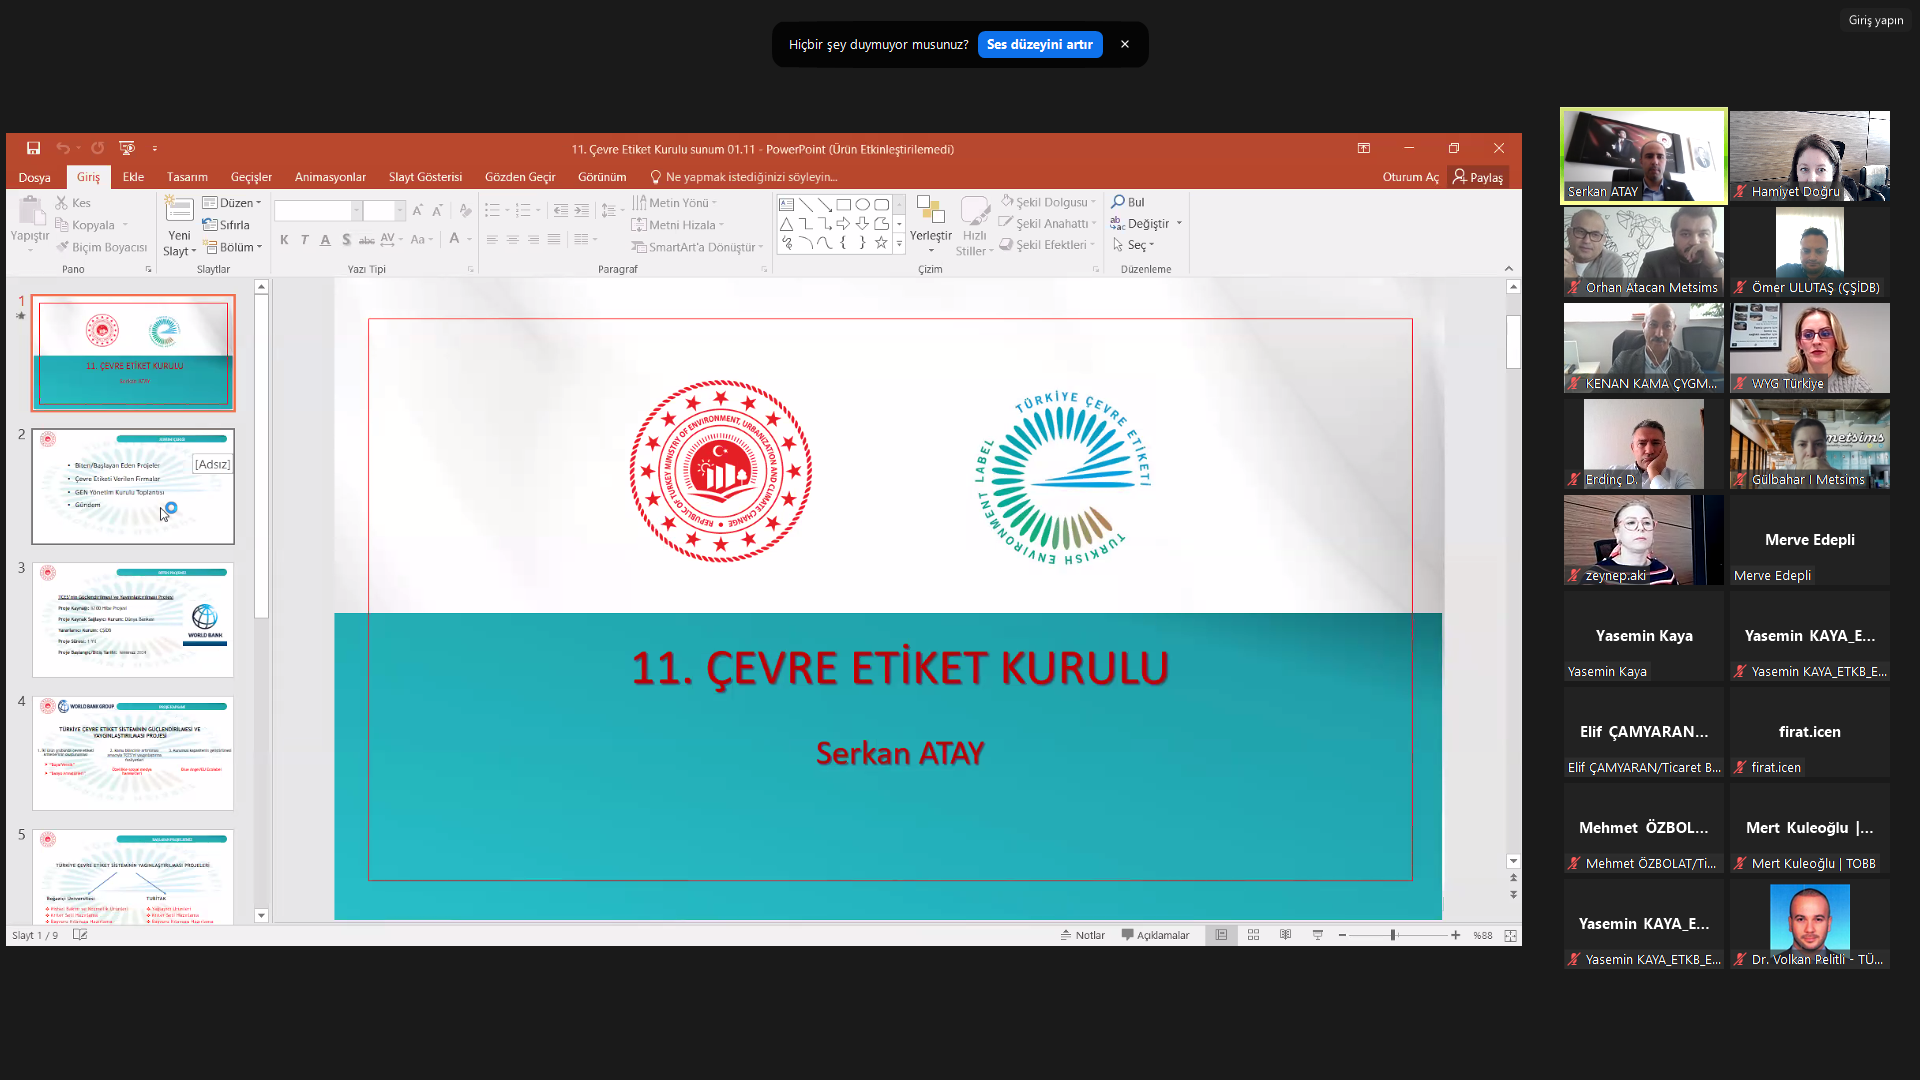Toggle italic (T) formatting
The width and height of the screenshot is (1920, 1080).
point(304,239)
